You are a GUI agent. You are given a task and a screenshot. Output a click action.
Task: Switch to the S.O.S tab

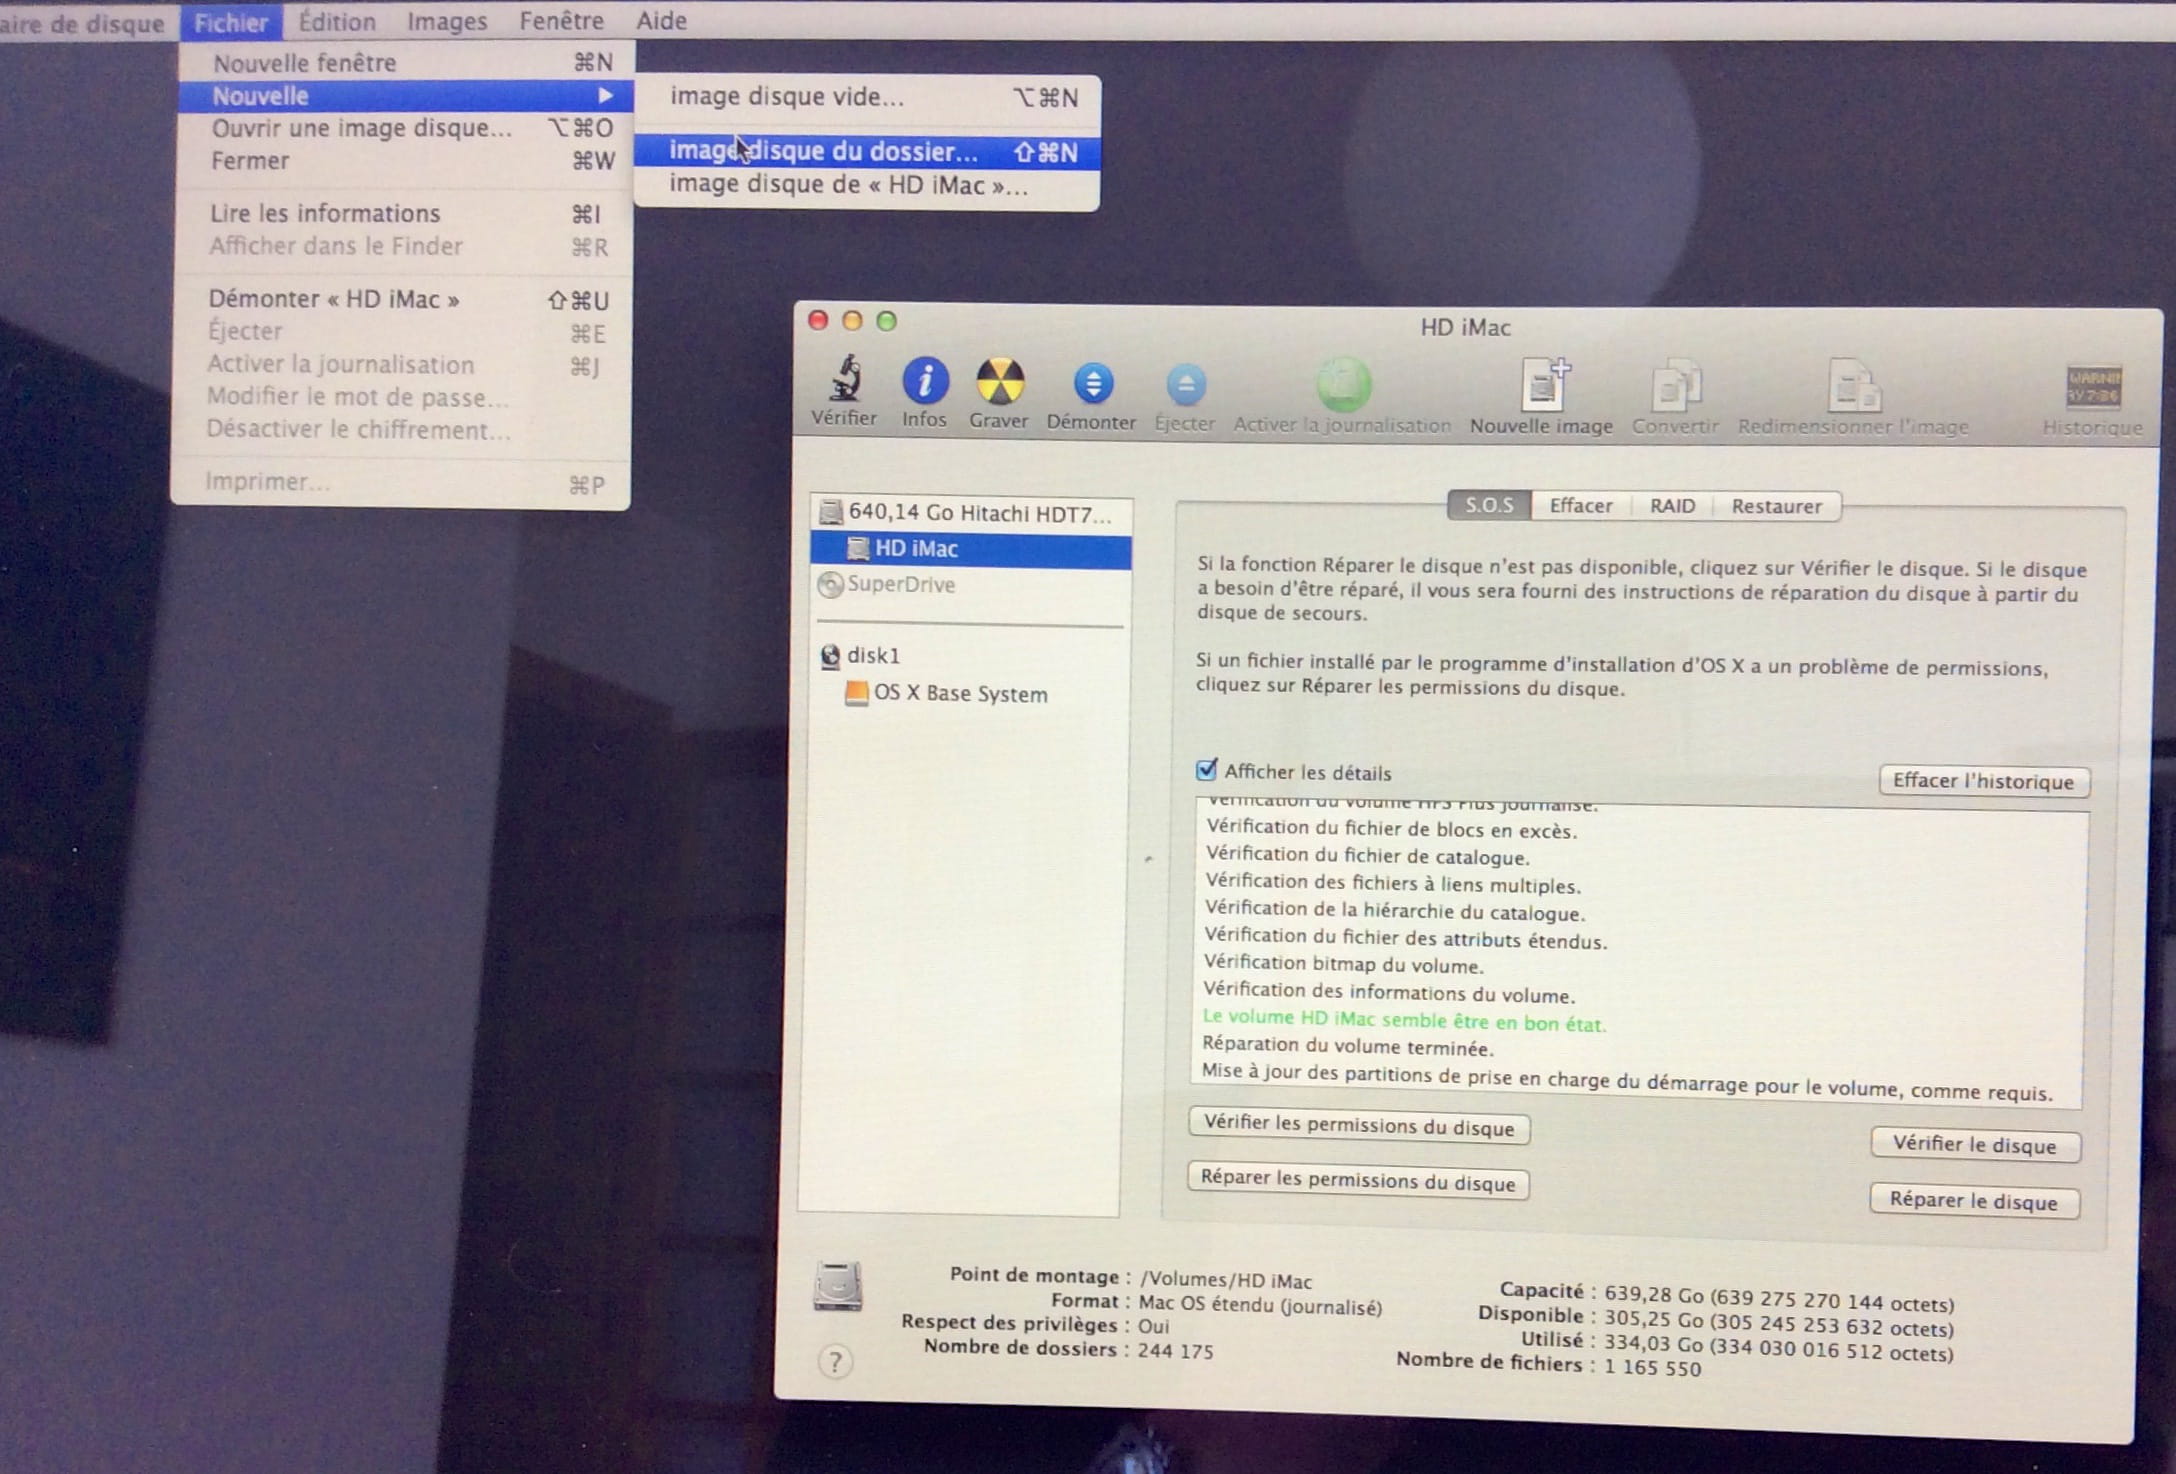pos(1489,505)
